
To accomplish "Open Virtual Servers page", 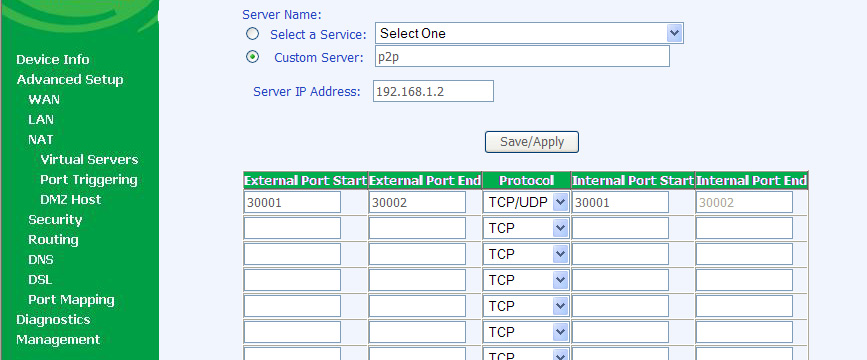I will (89, 160).
